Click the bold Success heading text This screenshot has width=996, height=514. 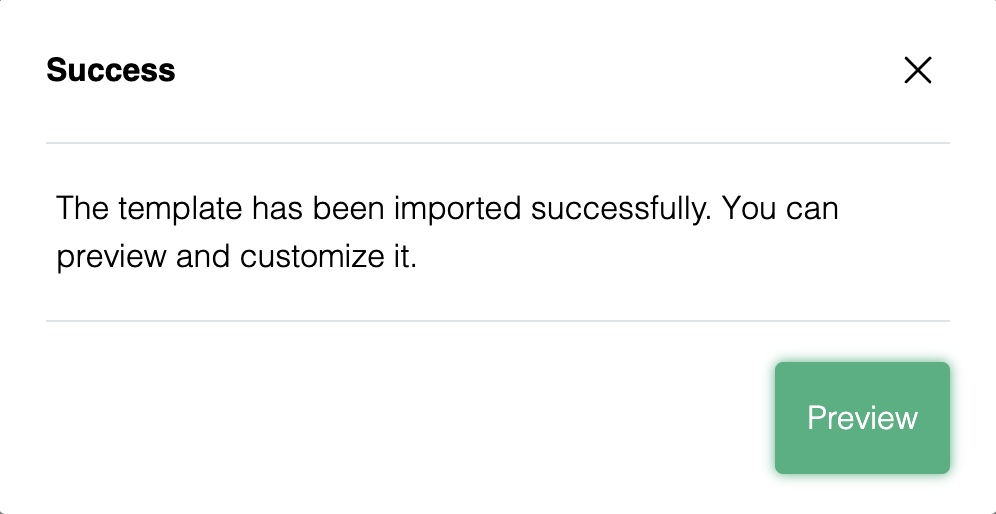click(x=111, y=70)
